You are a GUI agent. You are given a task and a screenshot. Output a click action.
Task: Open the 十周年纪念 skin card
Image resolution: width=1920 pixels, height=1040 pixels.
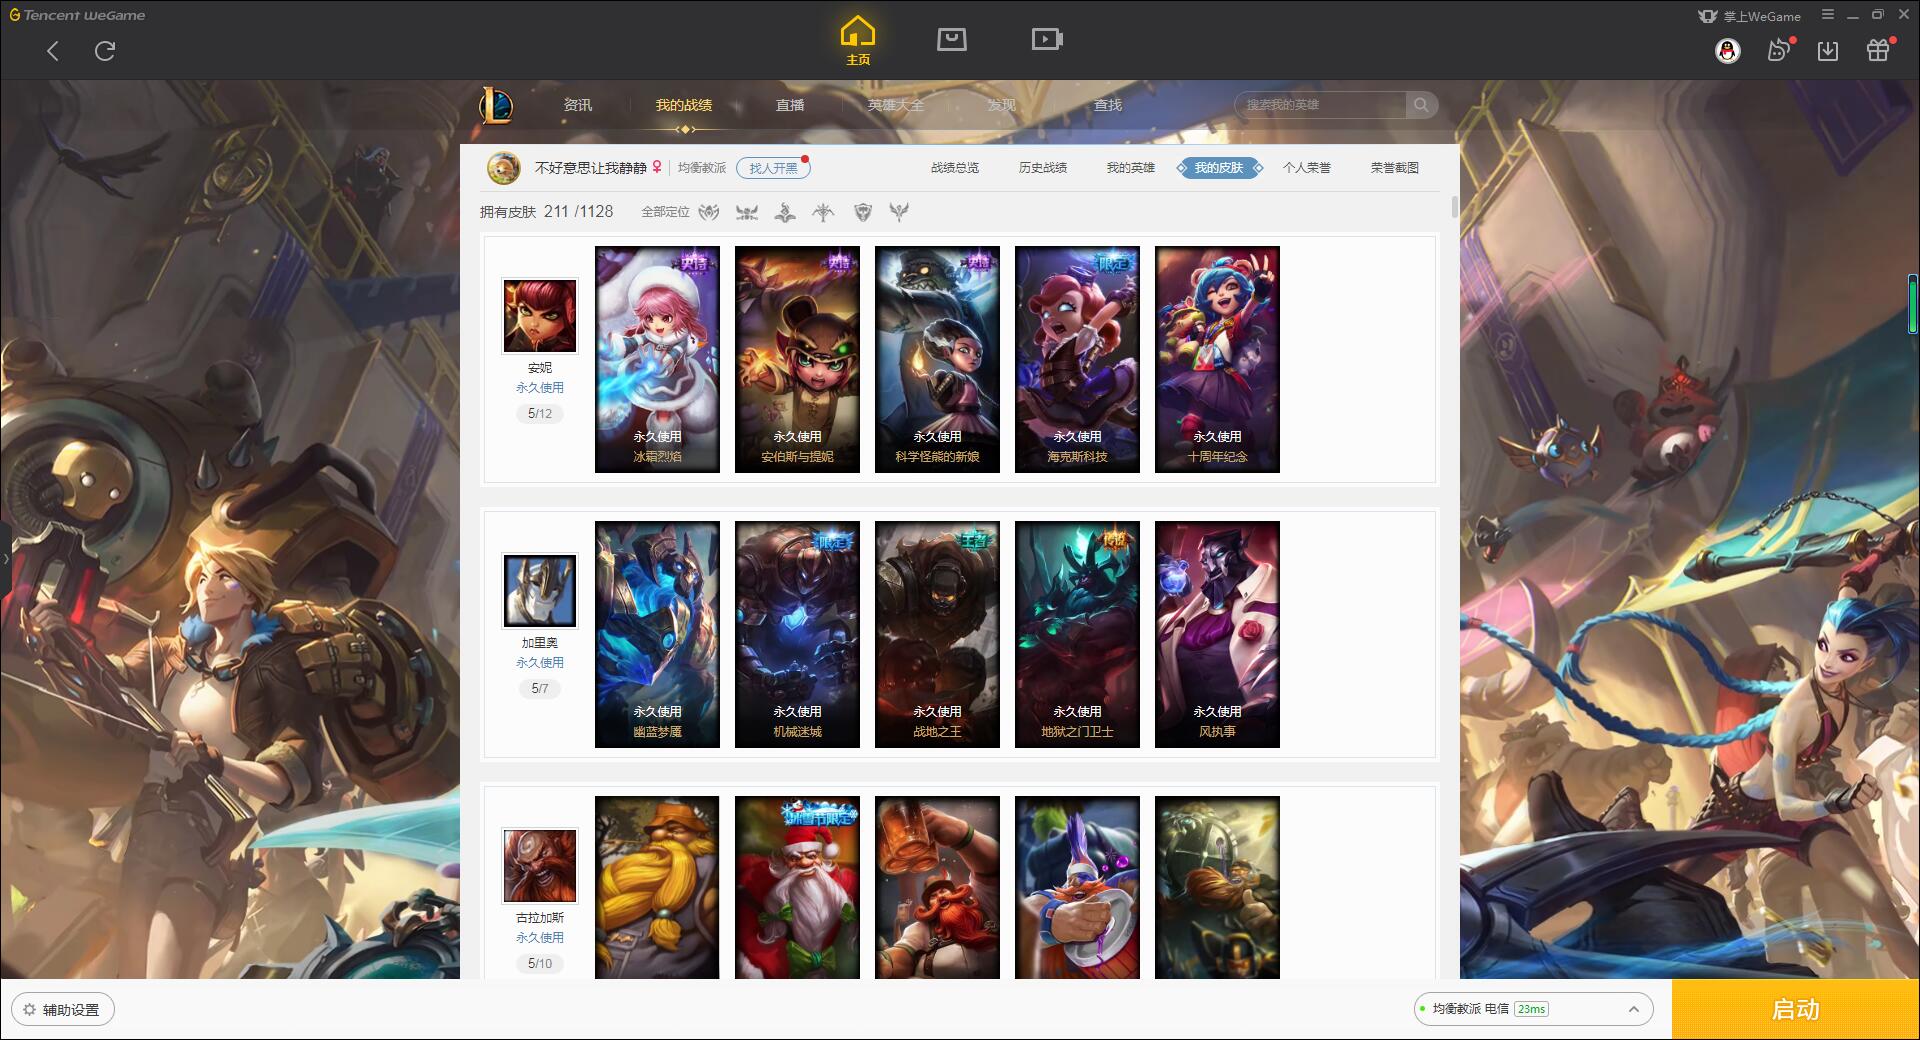[x=1217, y=359]
